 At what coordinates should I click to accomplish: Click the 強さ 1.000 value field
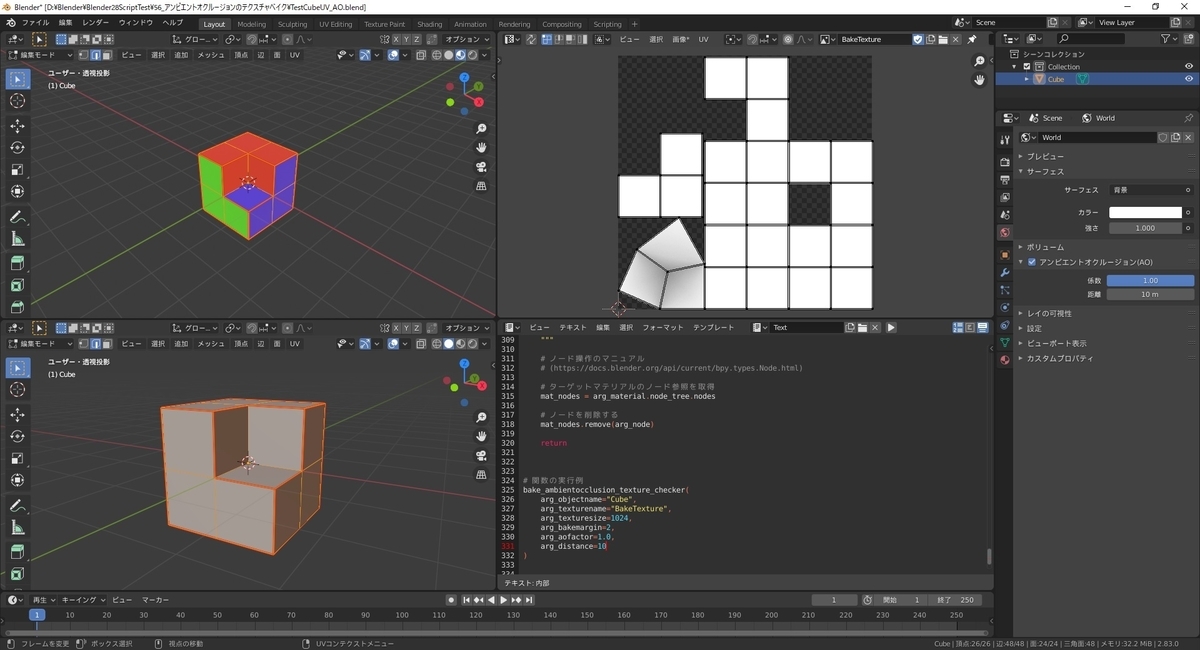tap(1145, 228)
